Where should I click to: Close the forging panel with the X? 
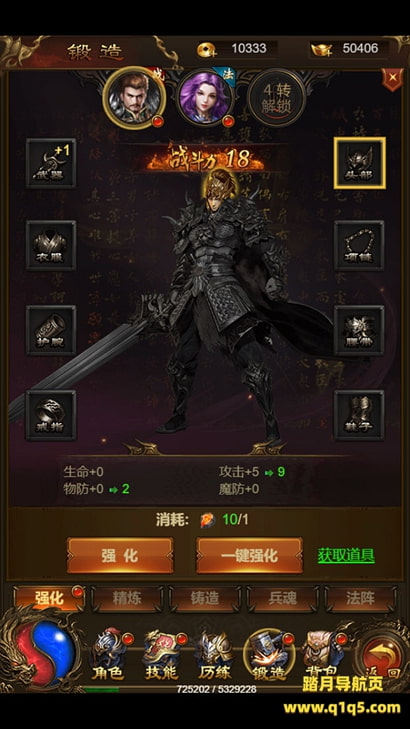tap(393, 78)
